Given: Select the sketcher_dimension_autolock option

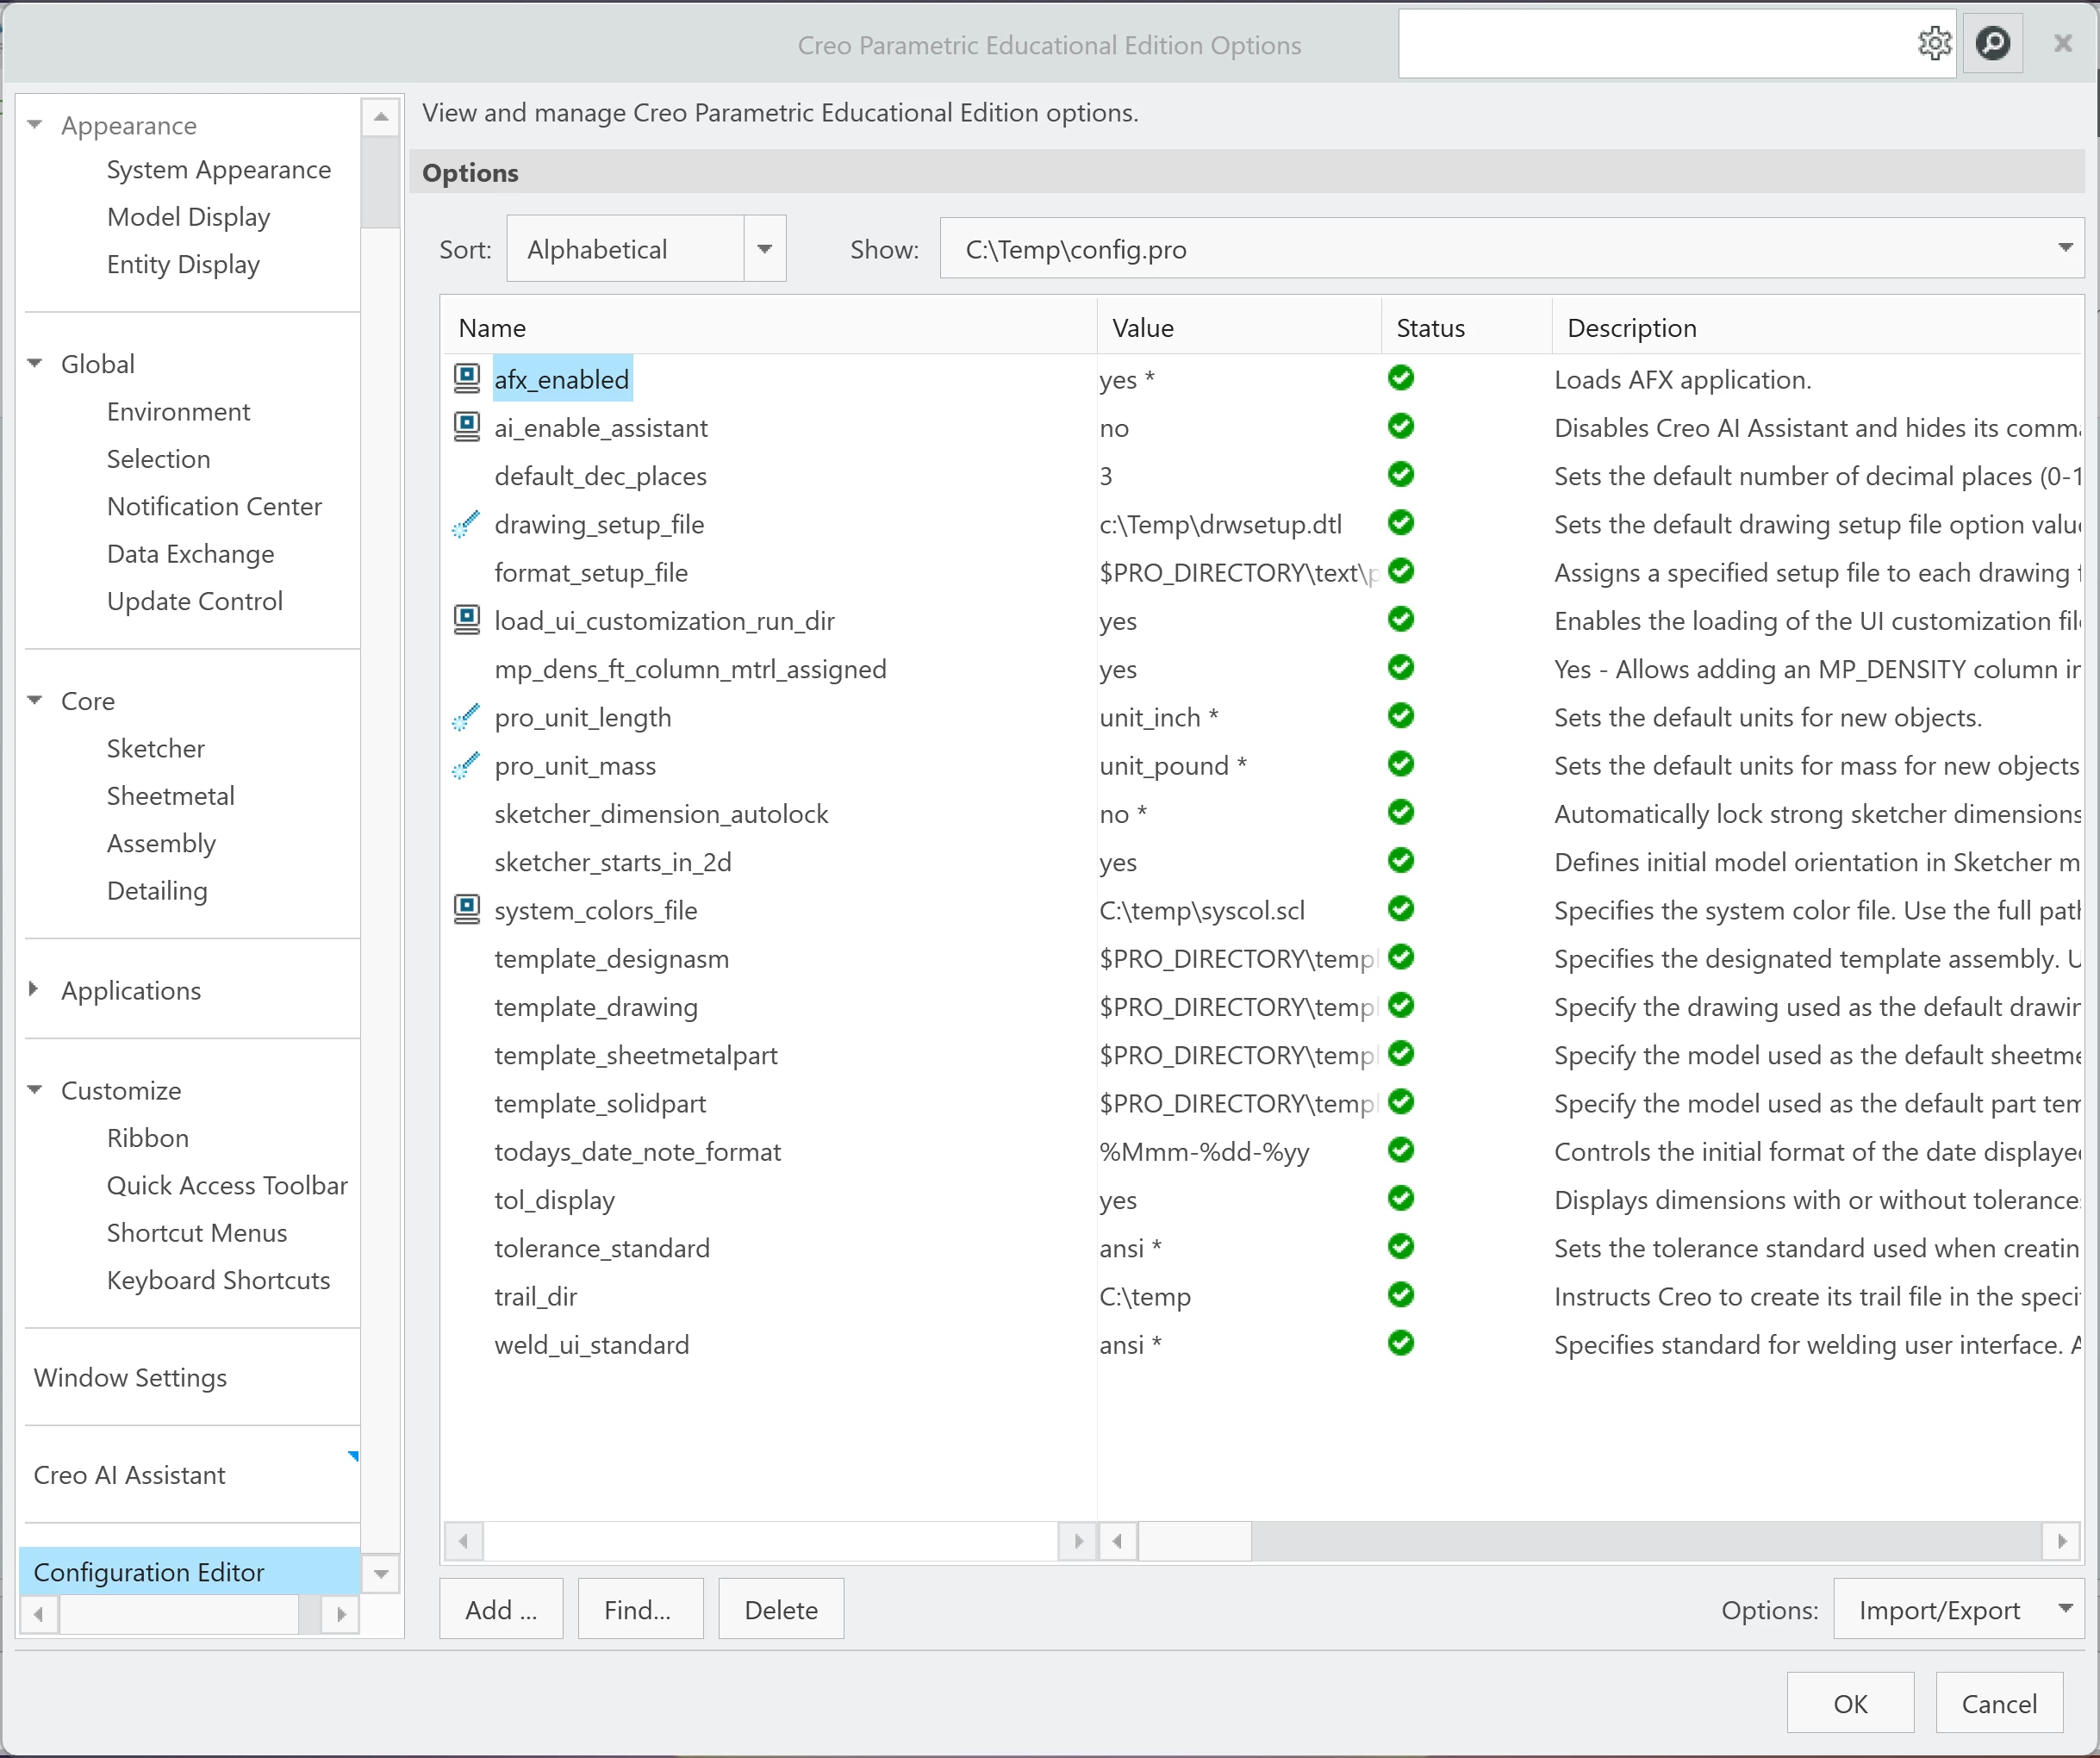Looking at the screenshot, I should (661, 813).
